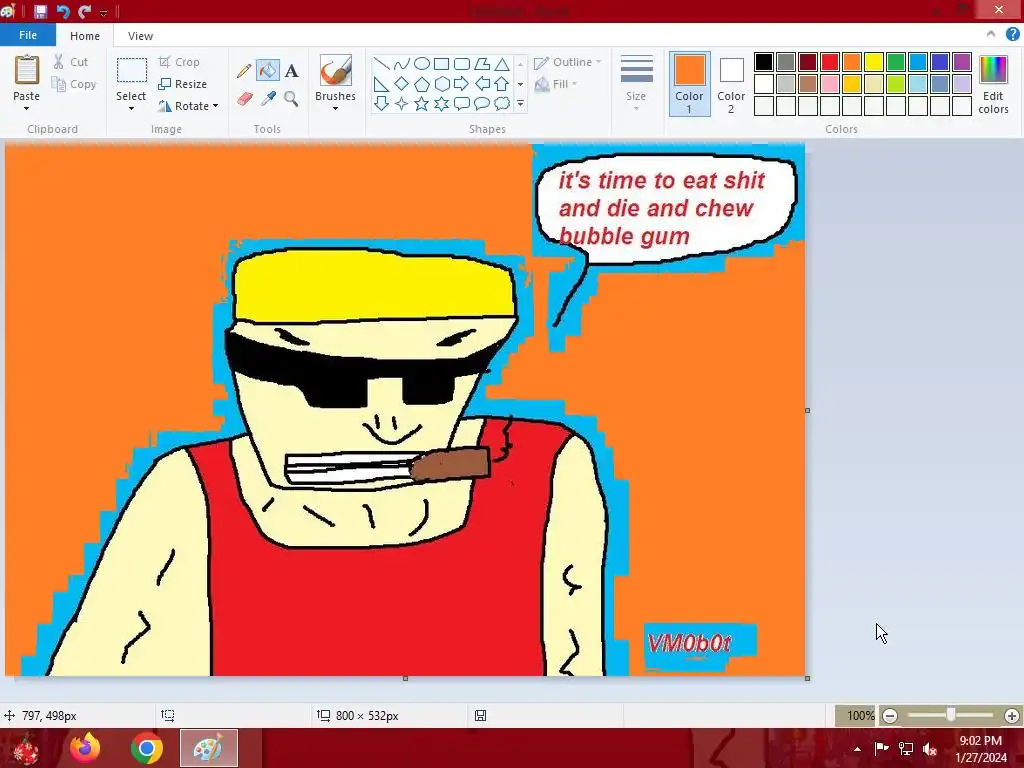Pick the purple color swatch
This screenshot has height=768, width=1024.
[962, 62]
